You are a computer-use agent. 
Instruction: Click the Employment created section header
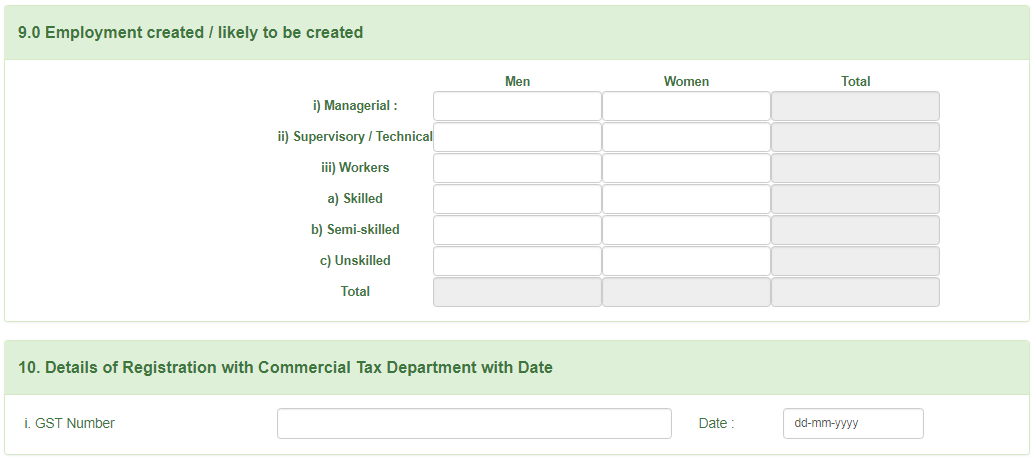(x=191, y=33)
